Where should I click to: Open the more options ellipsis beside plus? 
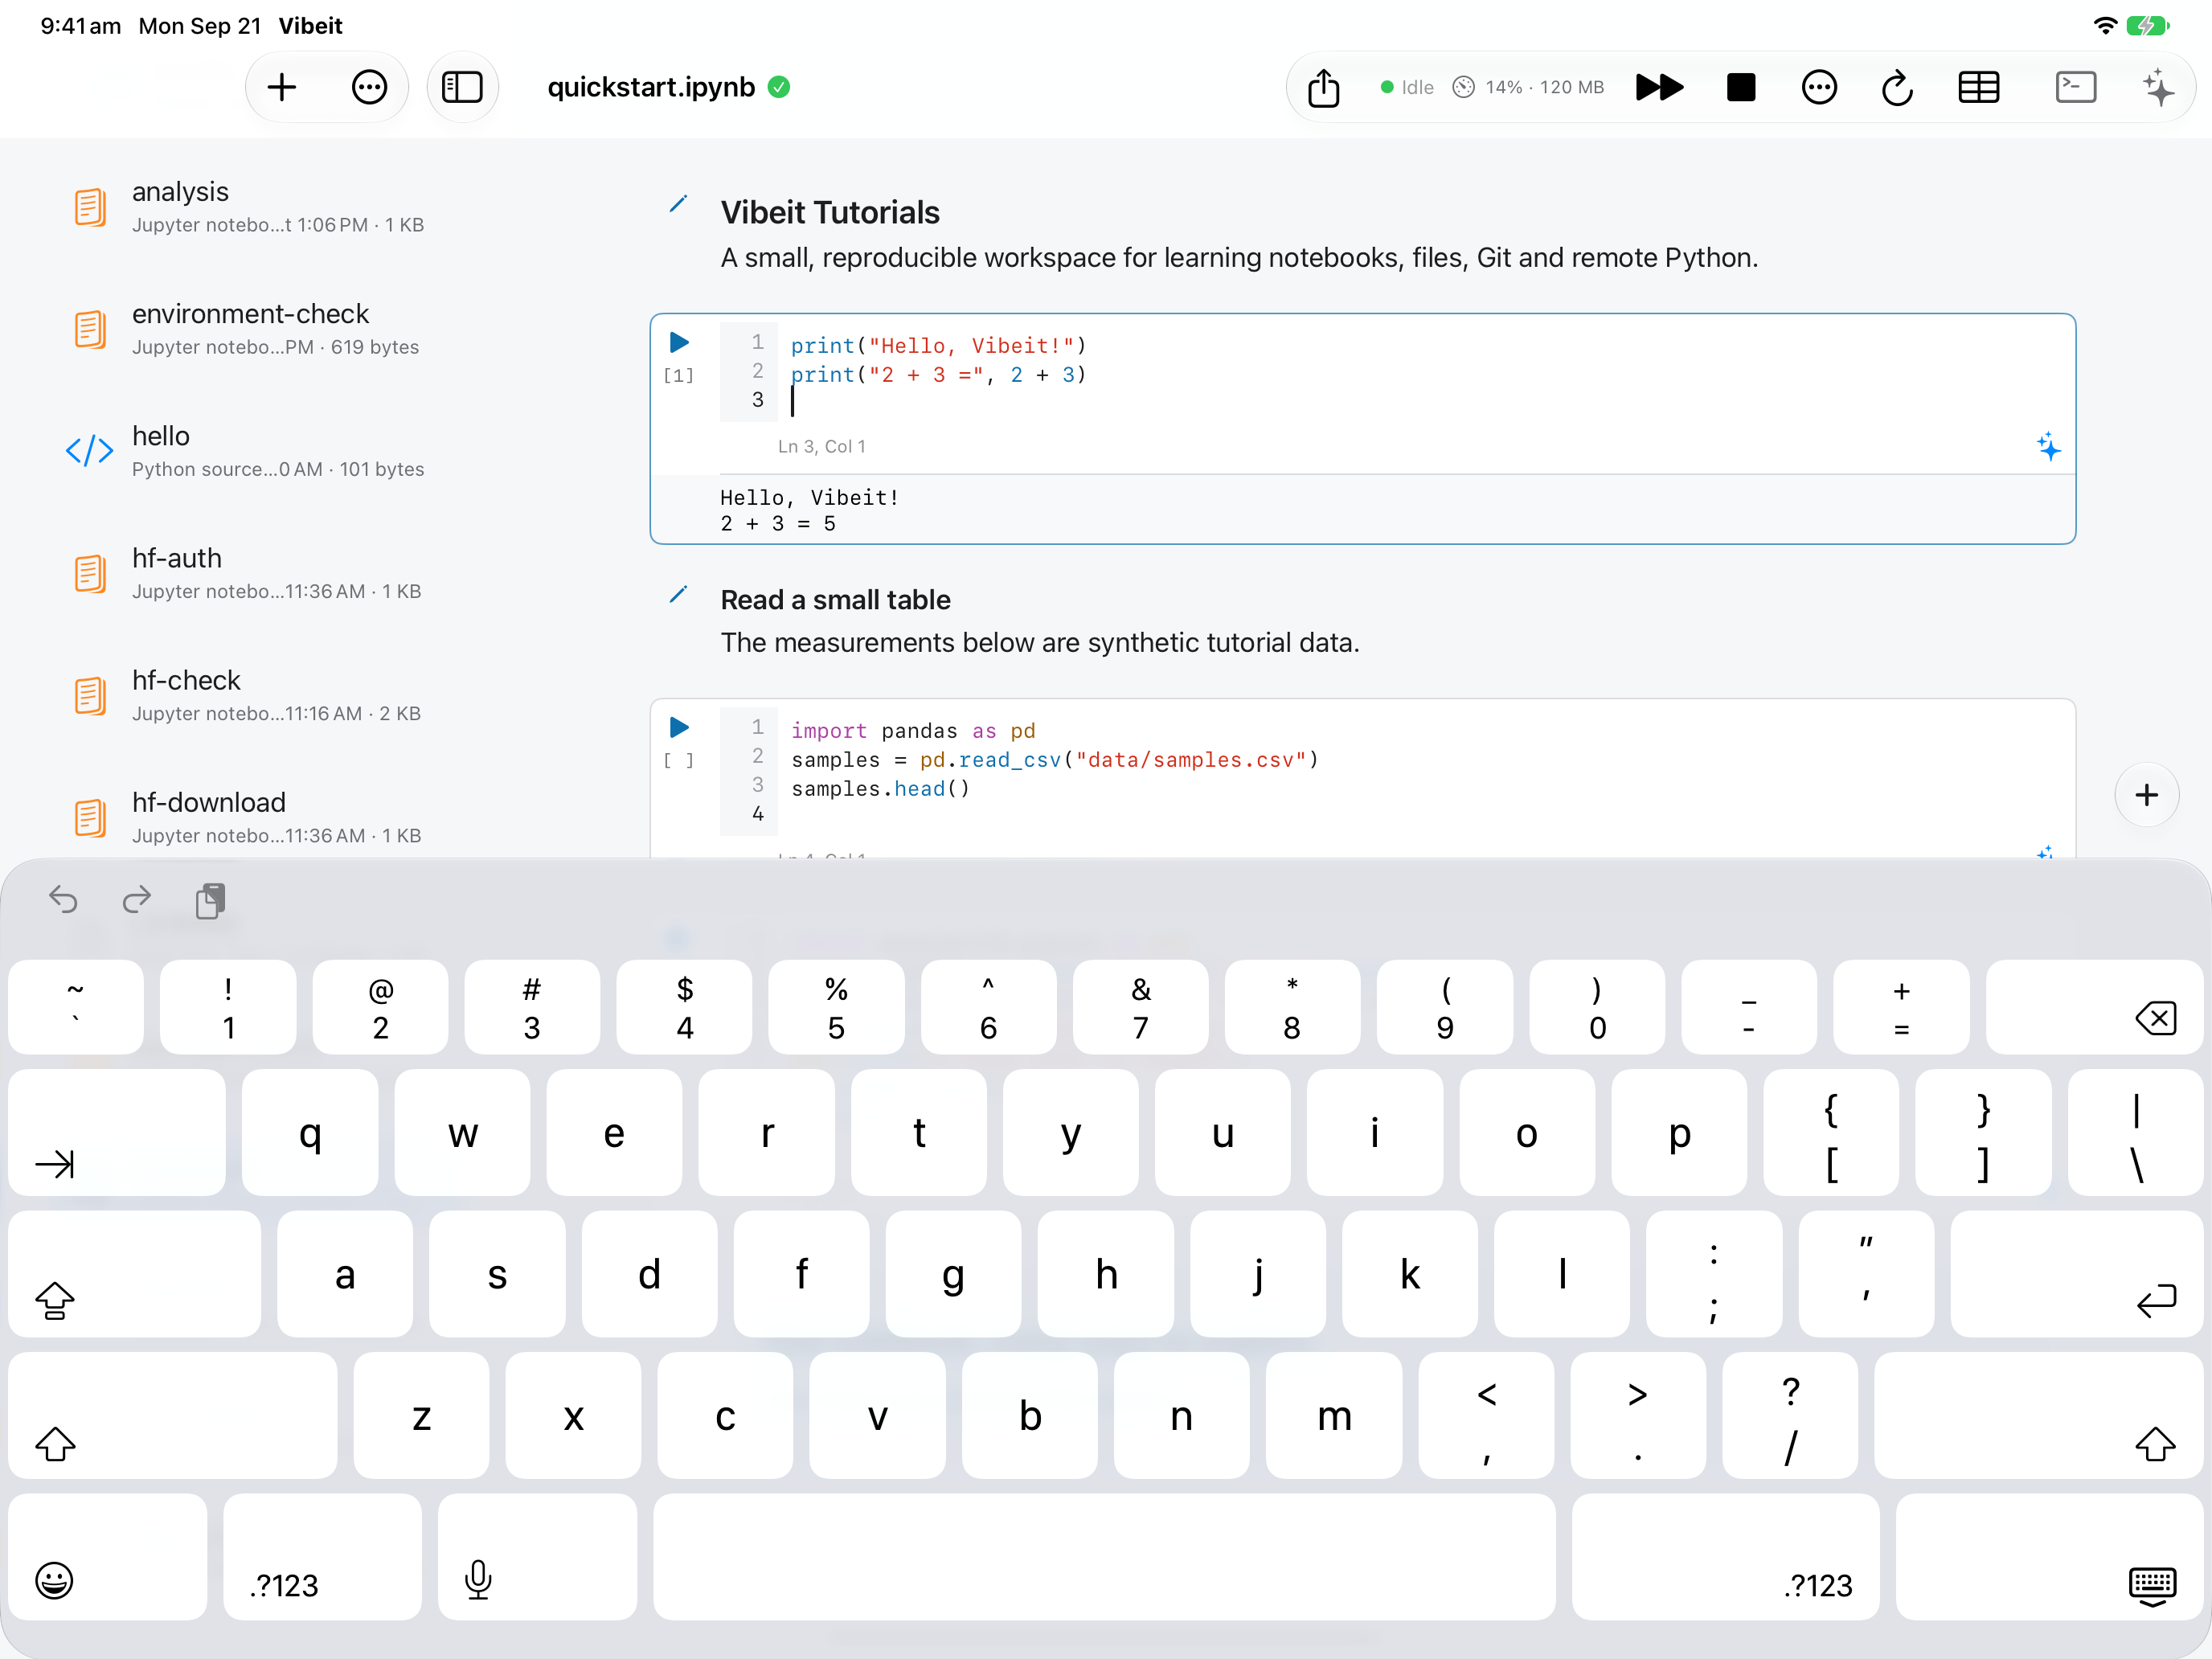point(369,87)
